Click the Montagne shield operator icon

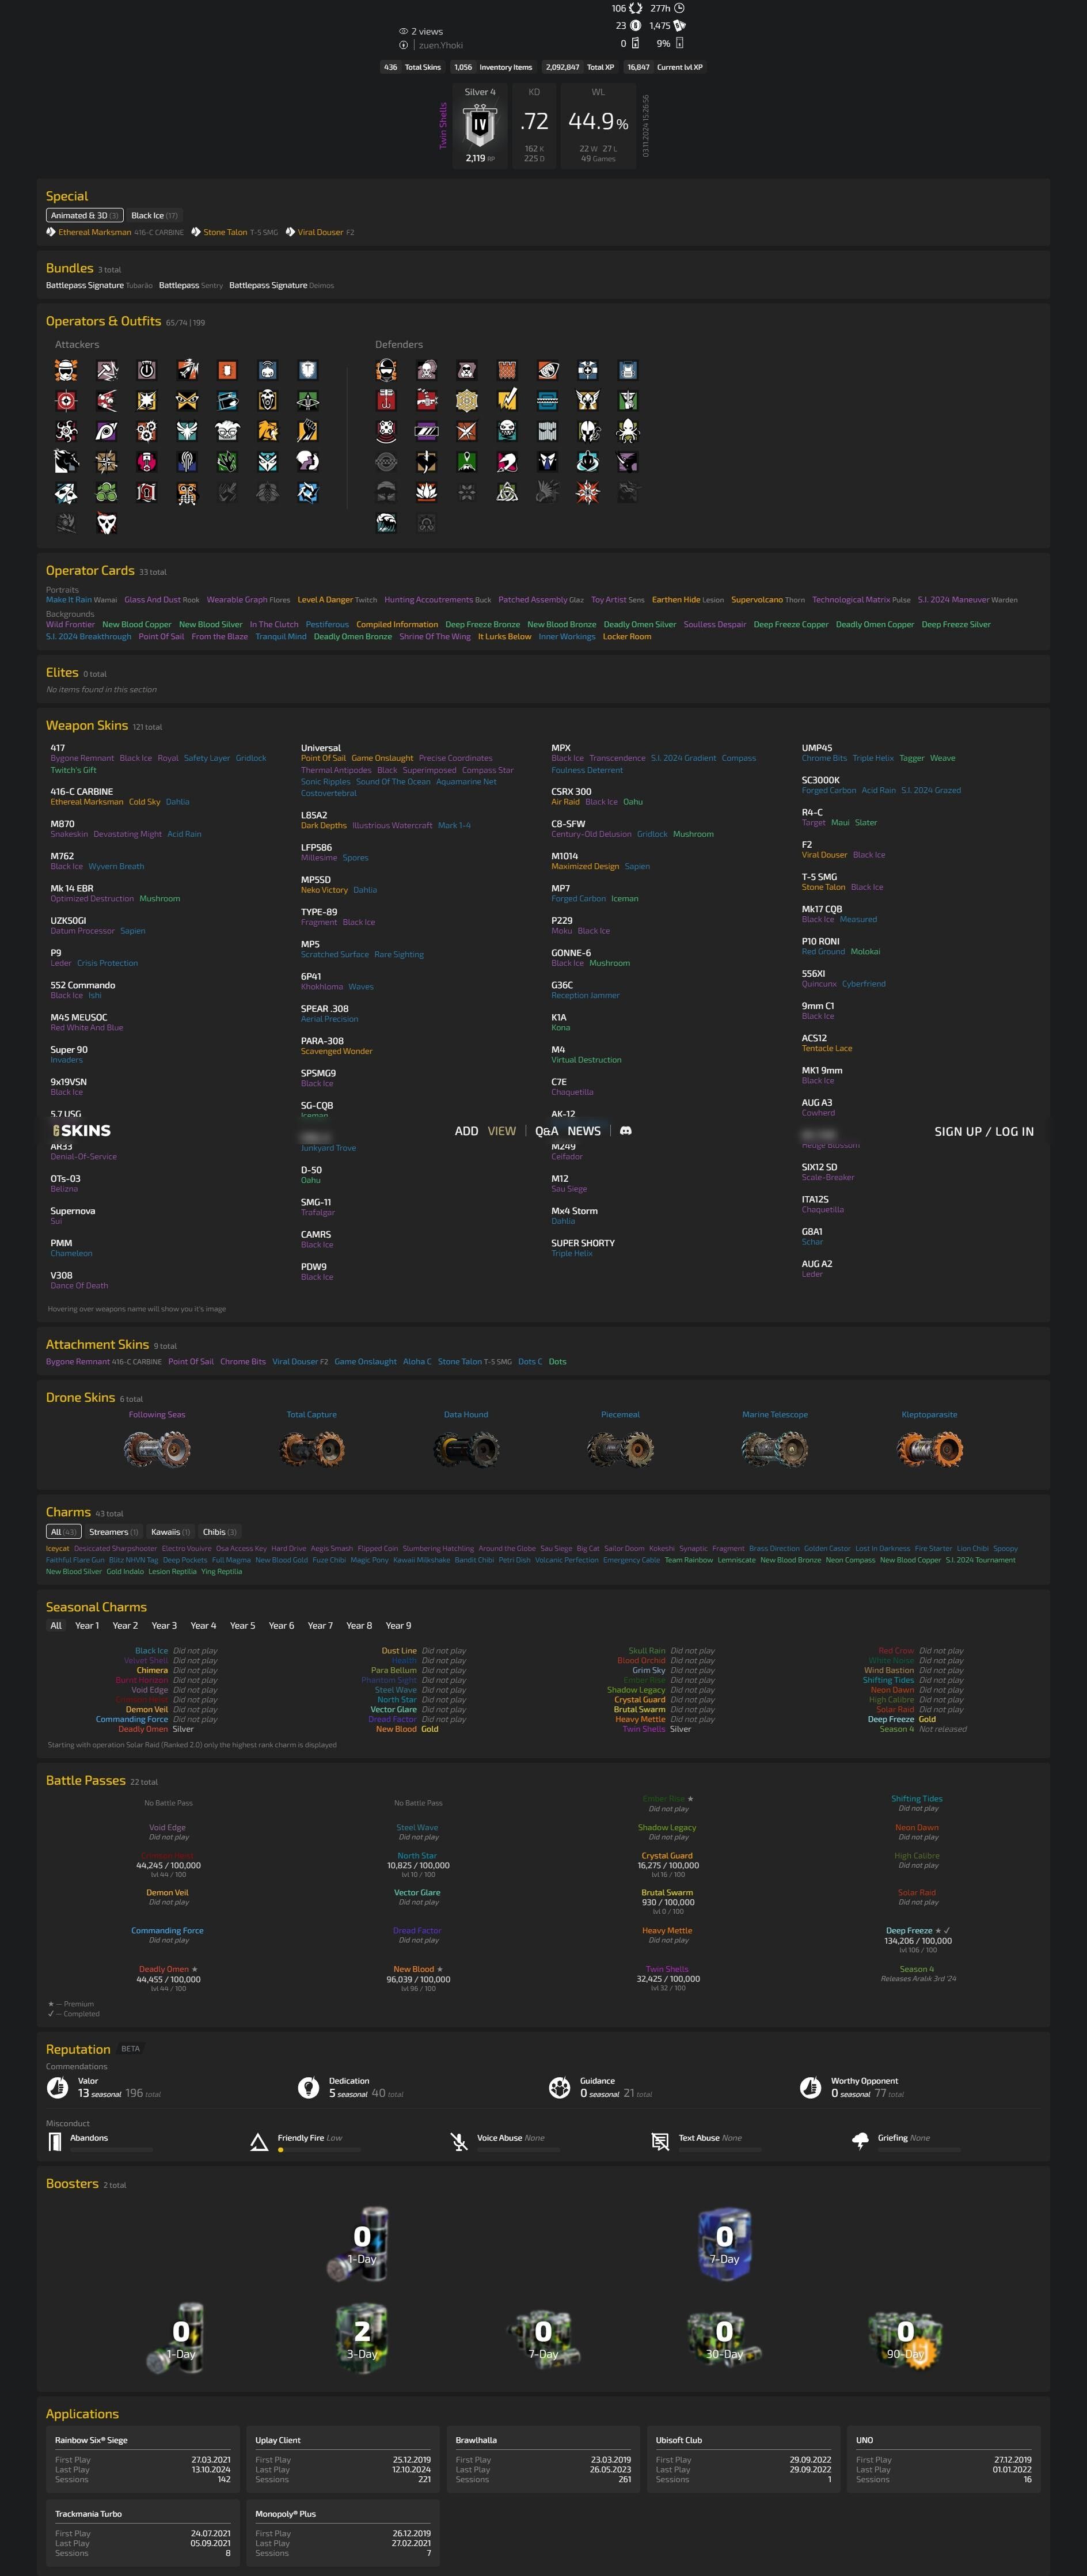[308, 371]
